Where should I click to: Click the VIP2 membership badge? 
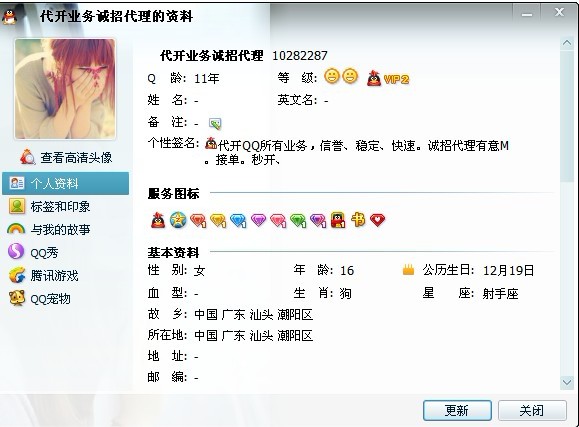click(x=388, y=78)
